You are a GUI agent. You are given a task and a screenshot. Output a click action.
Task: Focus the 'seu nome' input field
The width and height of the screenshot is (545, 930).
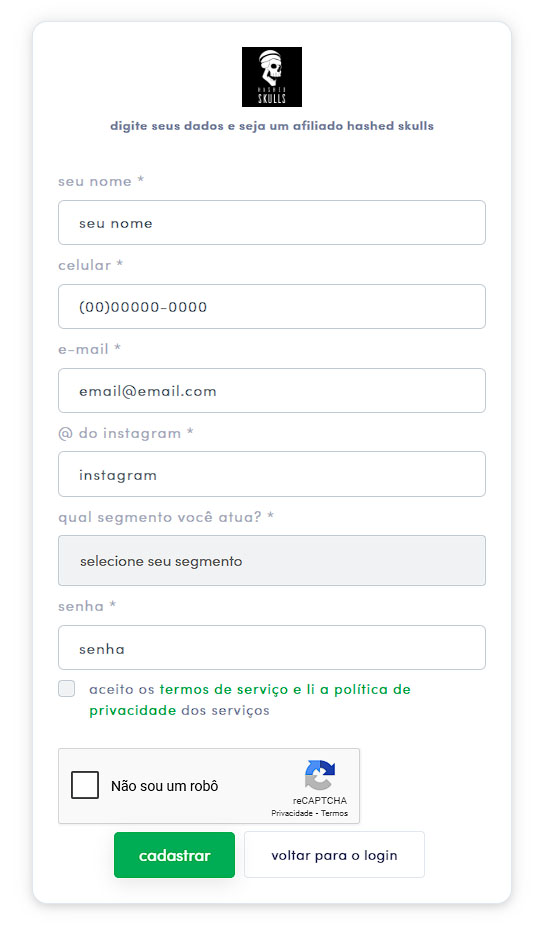tap(272, 222)
